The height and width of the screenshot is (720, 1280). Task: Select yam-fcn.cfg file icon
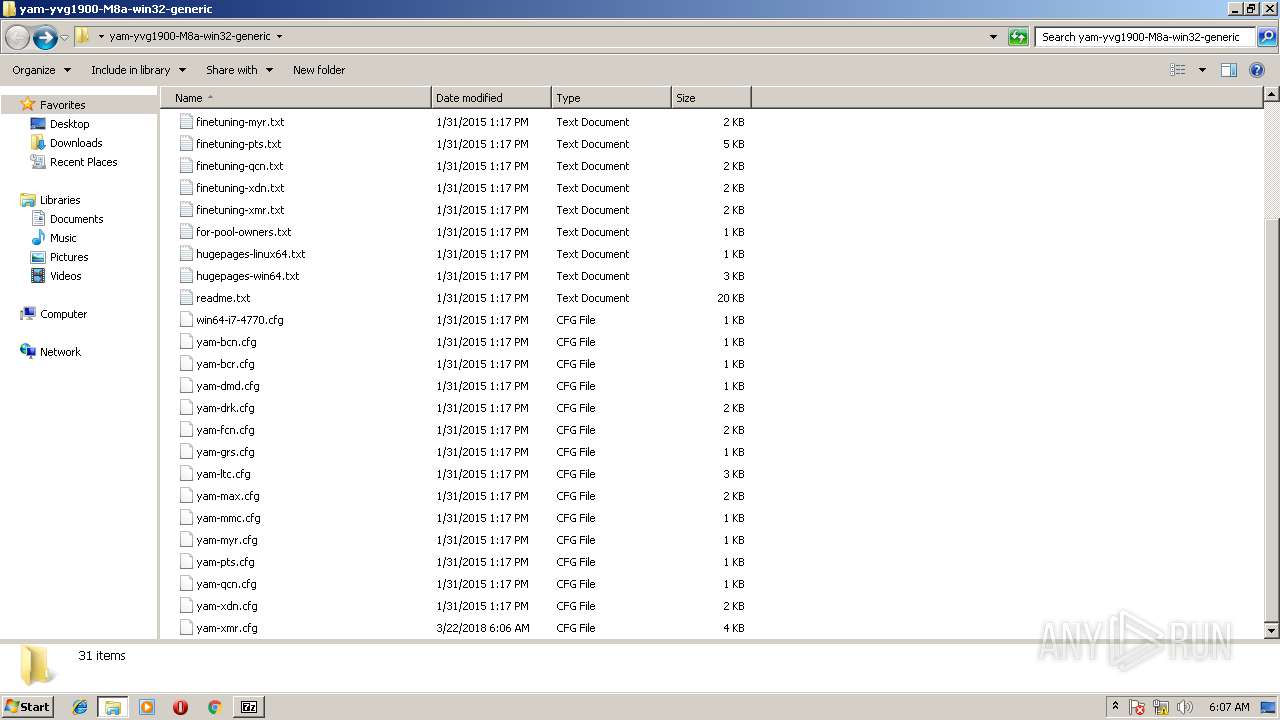186,430
